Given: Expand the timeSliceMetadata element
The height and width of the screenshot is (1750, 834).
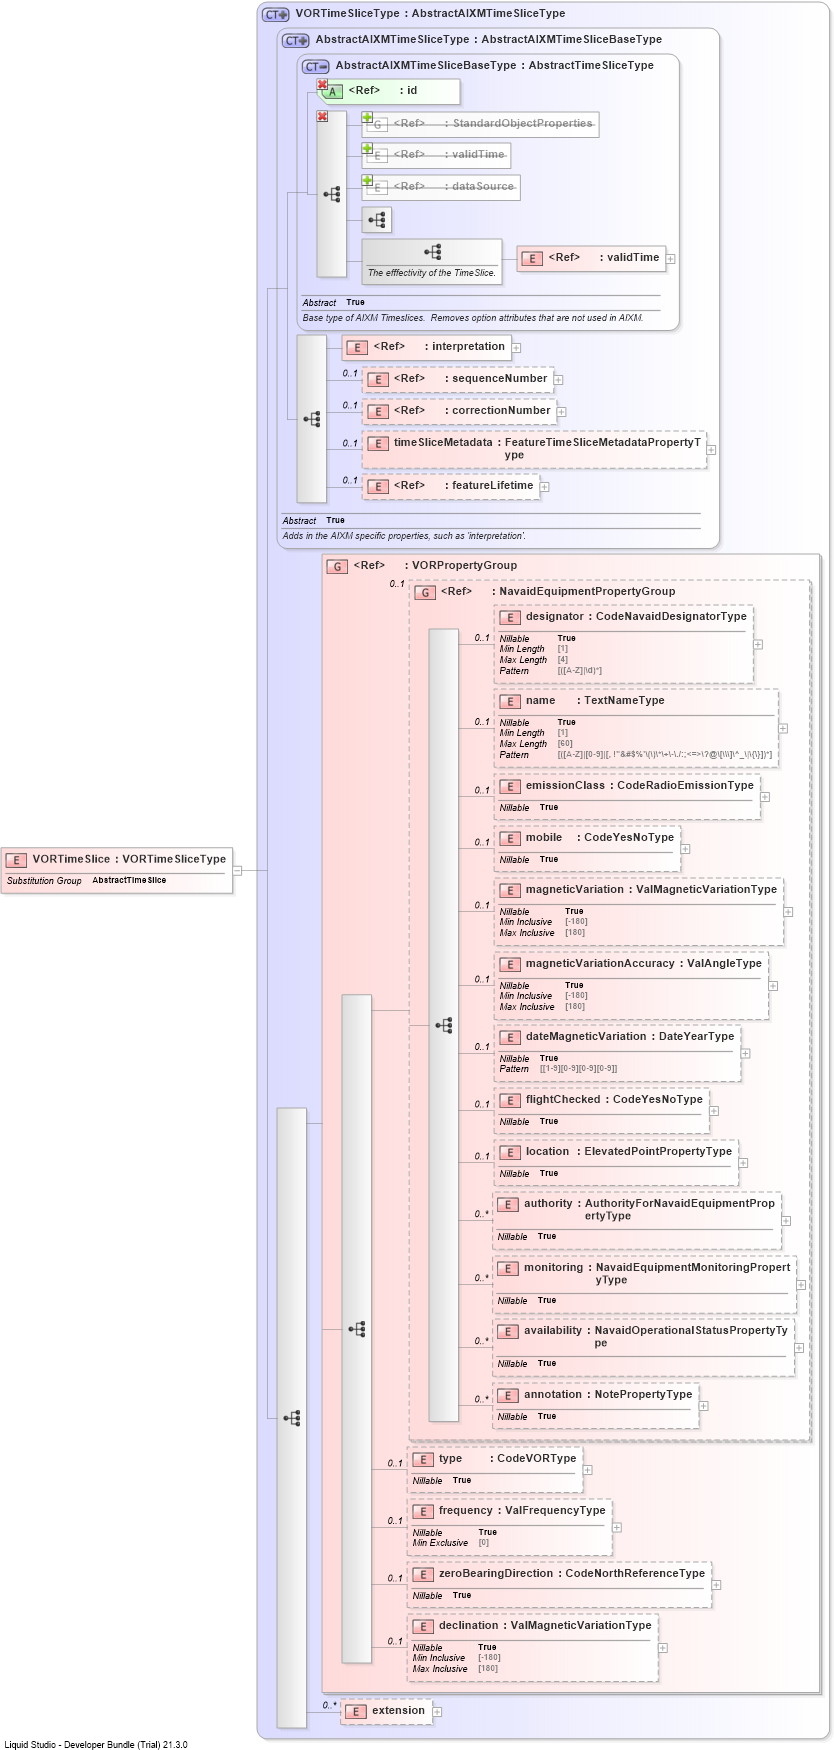Looking at the screenshot, I should 711,450.
